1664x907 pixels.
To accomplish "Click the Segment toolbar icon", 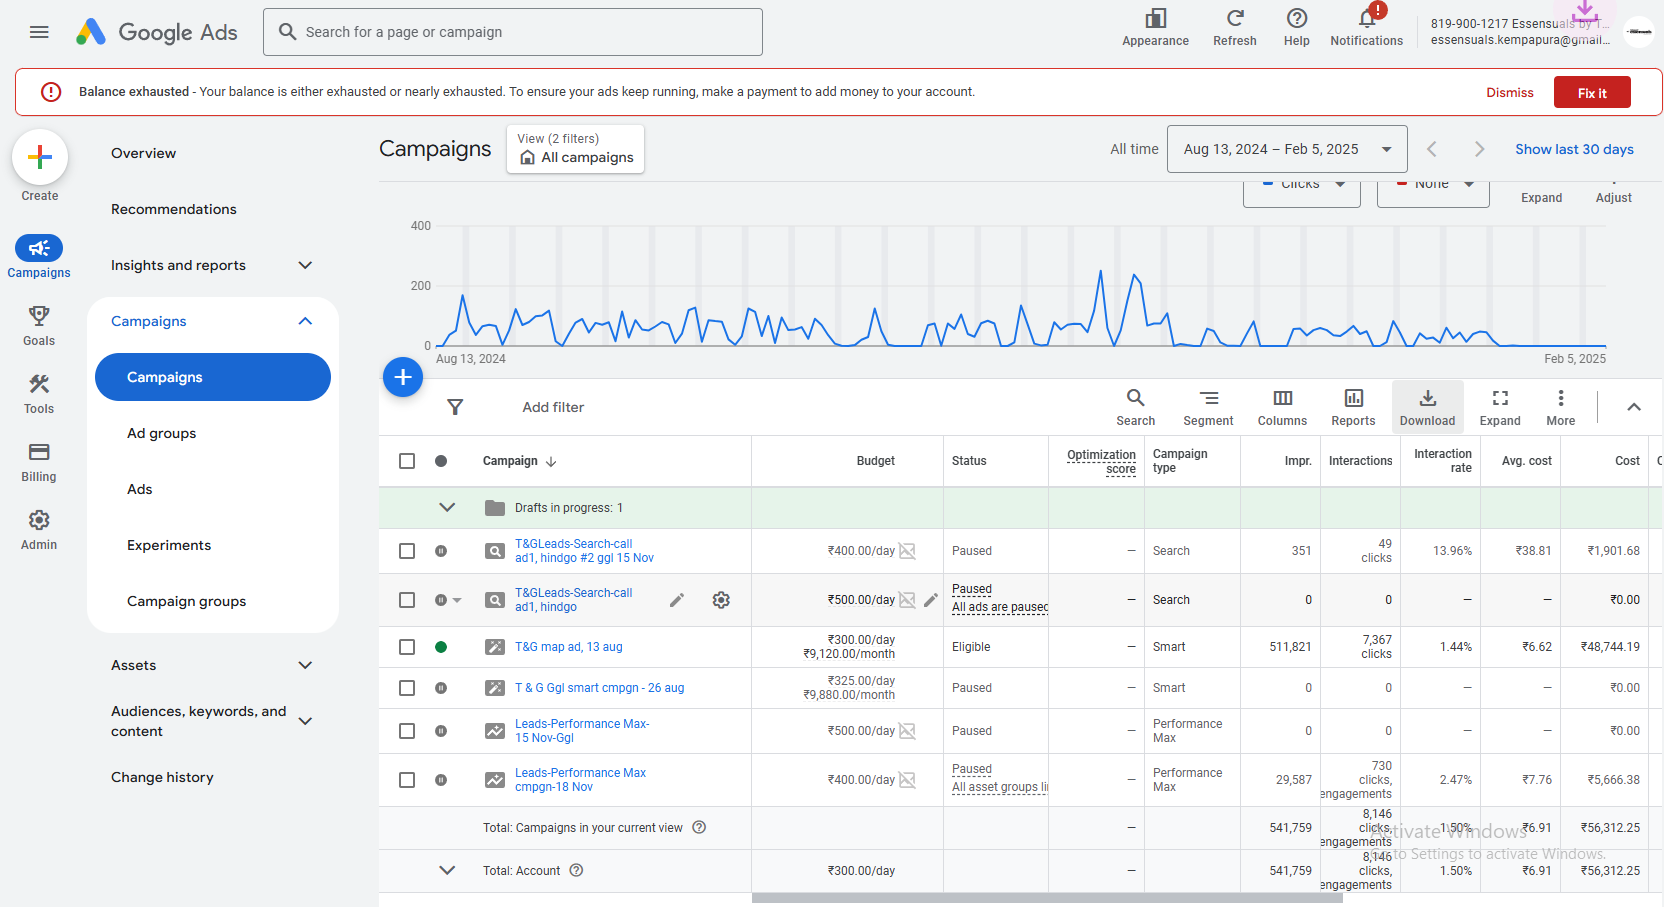I will (x=1208, y=407).
